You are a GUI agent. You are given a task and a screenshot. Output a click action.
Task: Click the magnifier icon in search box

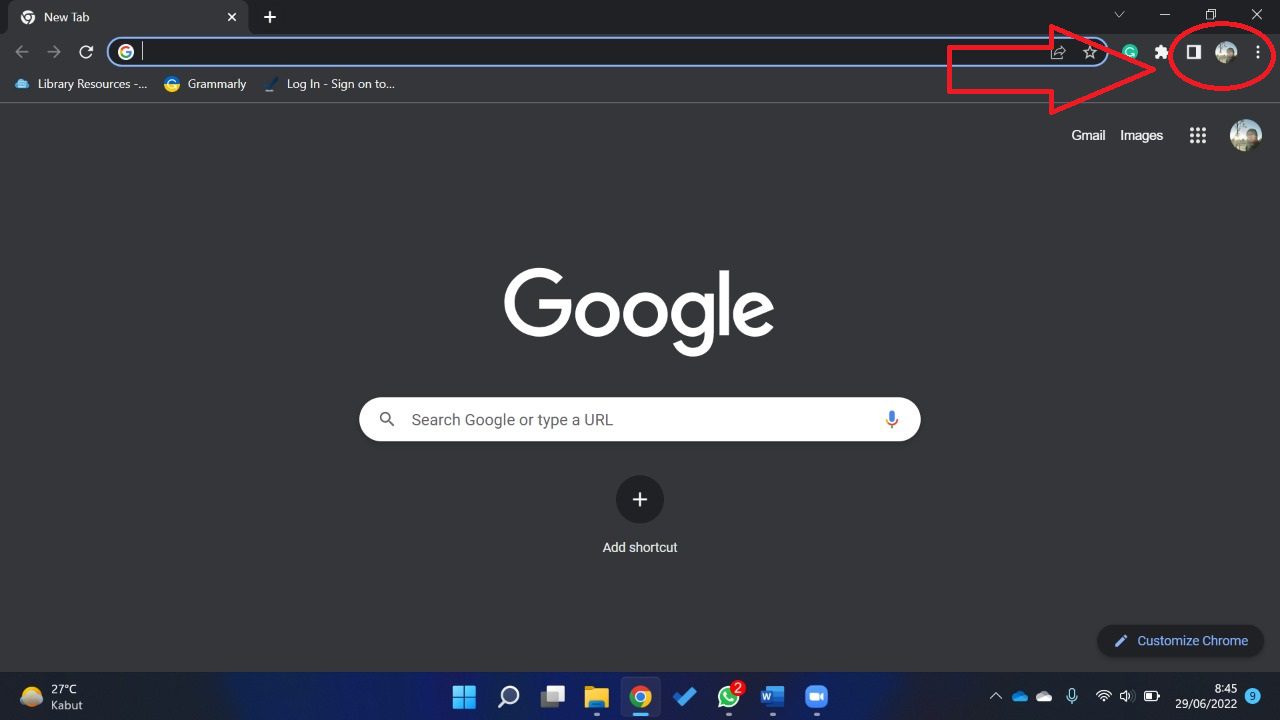tap(387, 420)
